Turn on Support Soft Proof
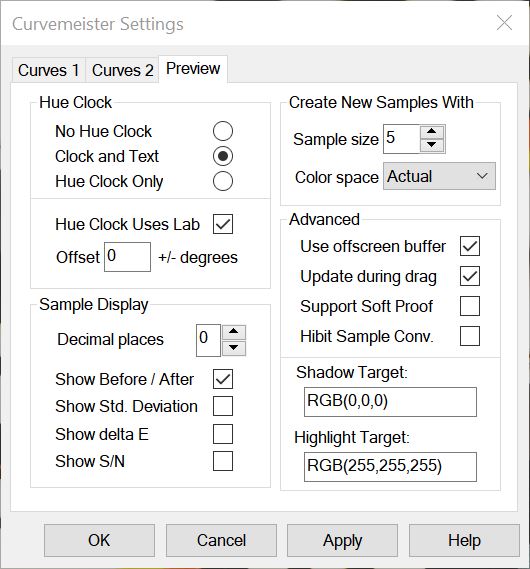The image size is (530, 569). [x=470, y=306]
